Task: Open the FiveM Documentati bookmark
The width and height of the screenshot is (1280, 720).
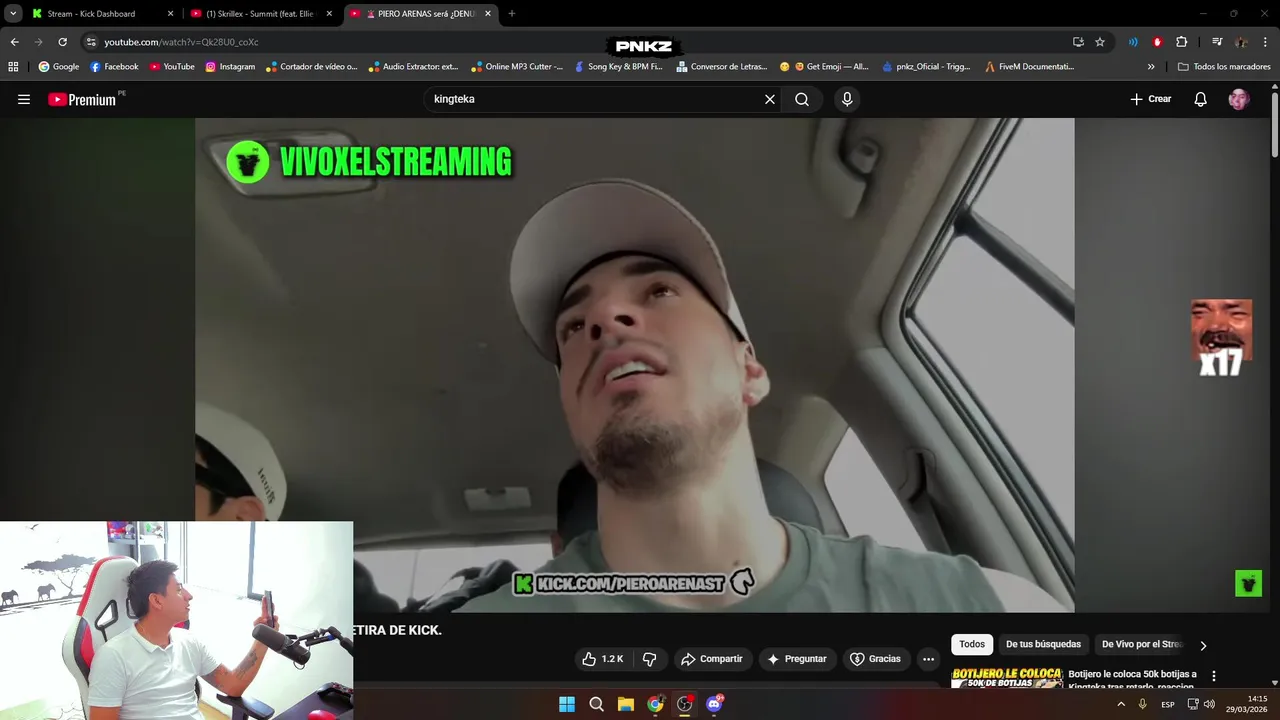Action: [1029, 67]
